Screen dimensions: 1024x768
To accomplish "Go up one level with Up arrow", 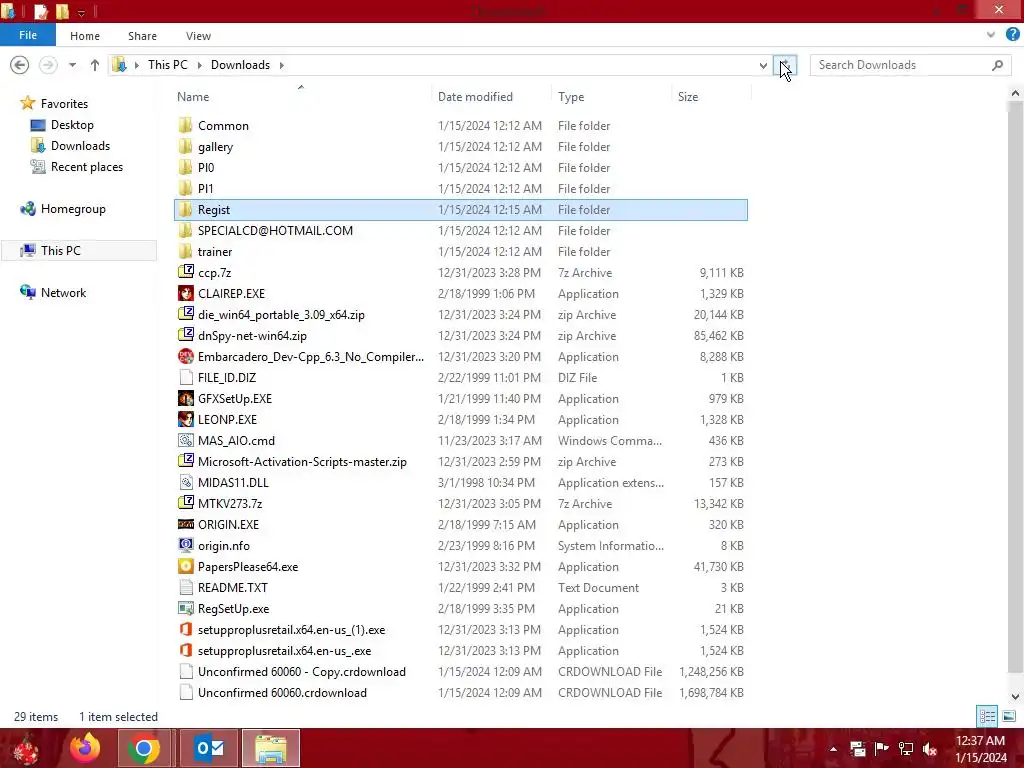I will (95, 65).
